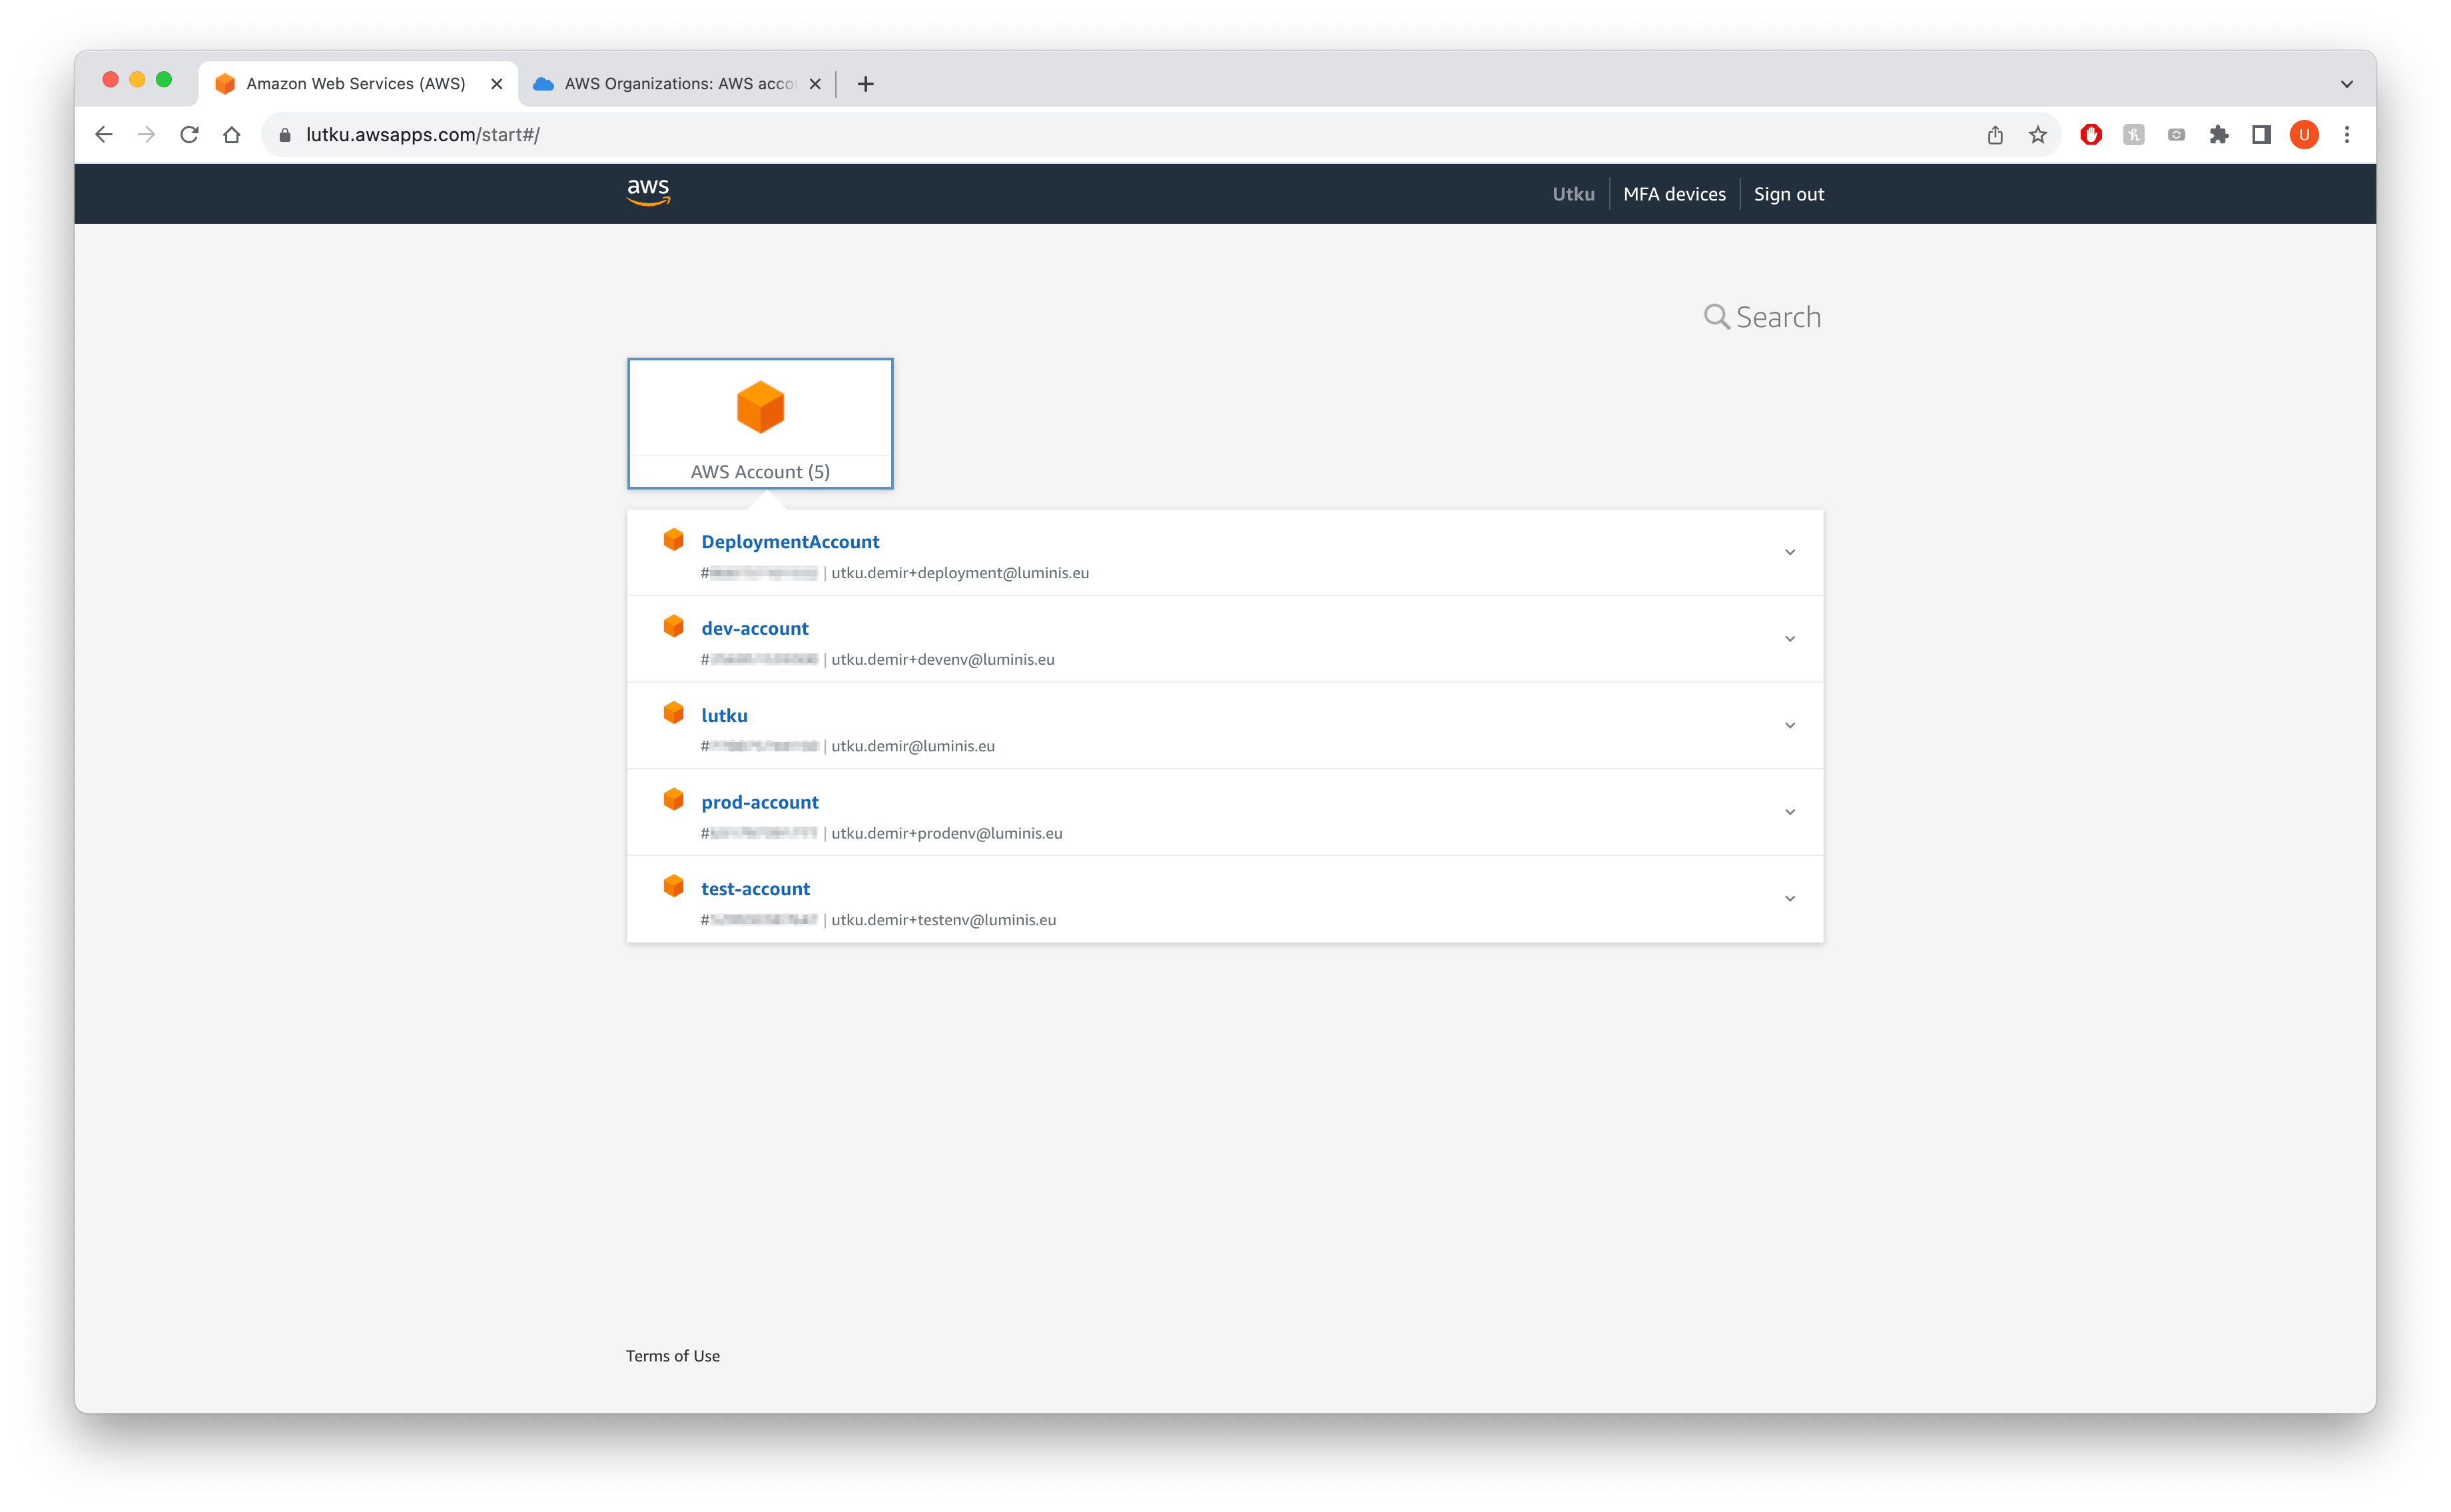This screenshot has height=1512, width=2451.
Task: Click the DeploymentAccount cube icon
Action: pos(674,540)
